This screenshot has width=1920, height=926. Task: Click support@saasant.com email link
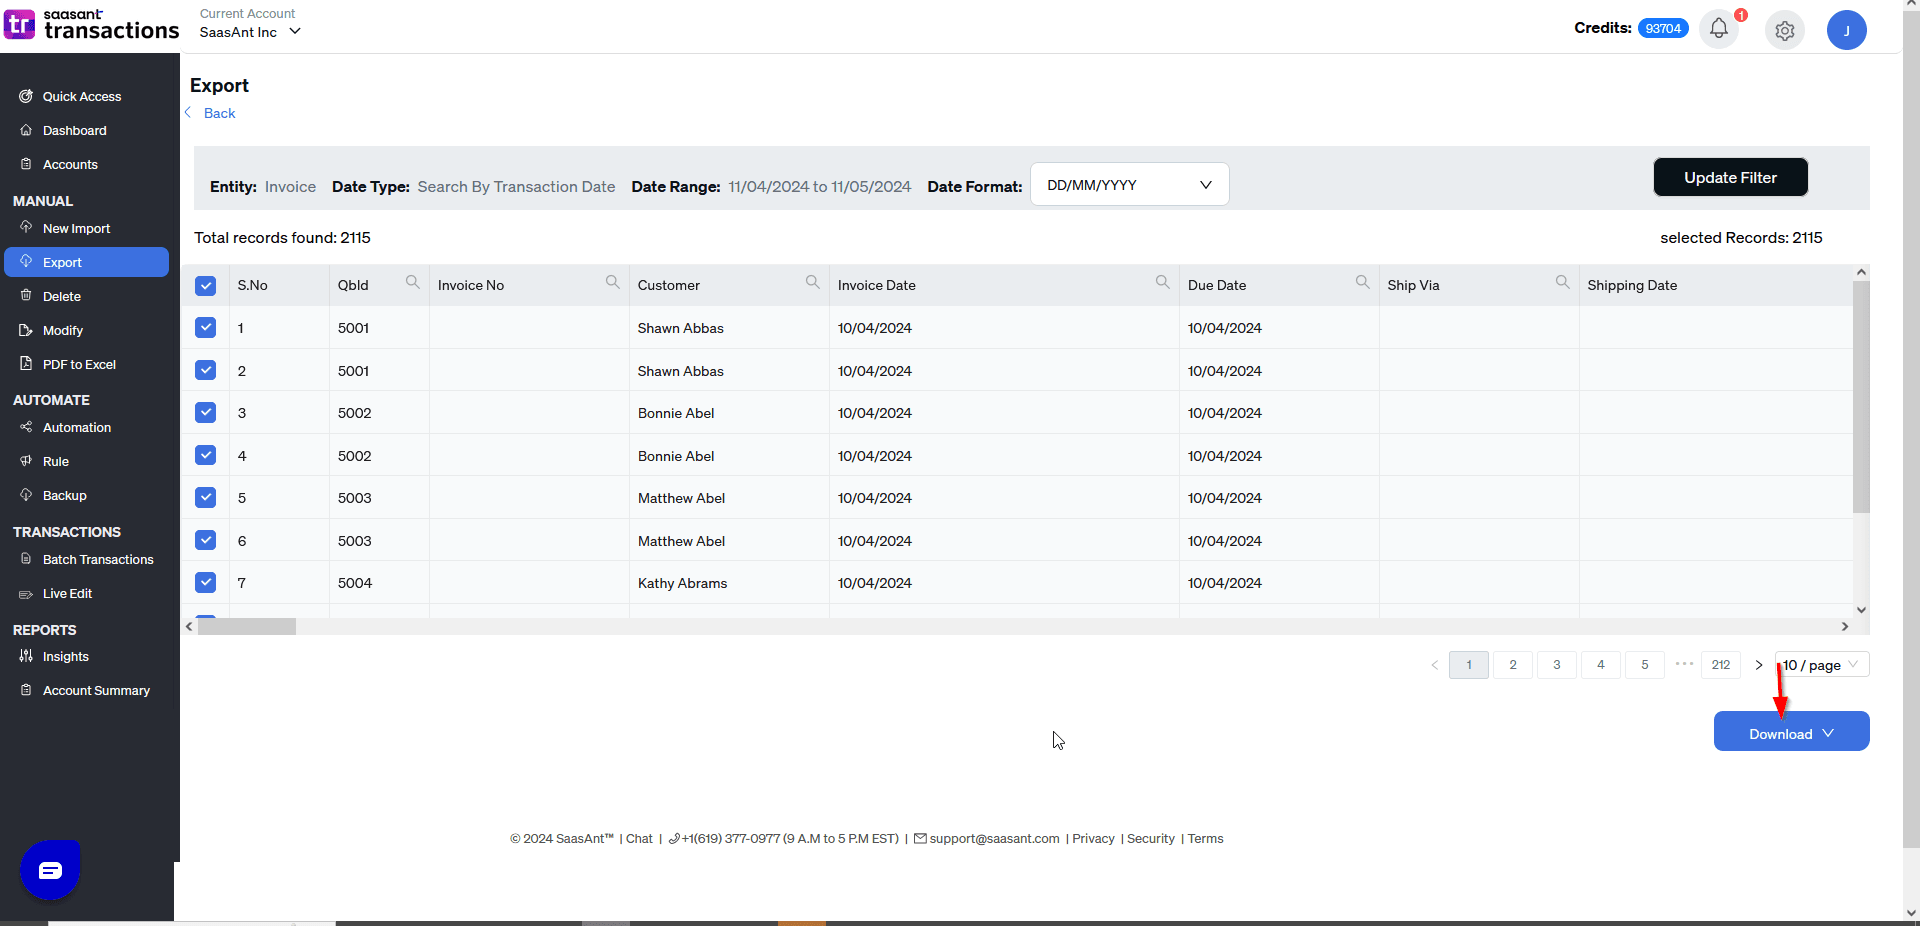[x=994, y=839]
